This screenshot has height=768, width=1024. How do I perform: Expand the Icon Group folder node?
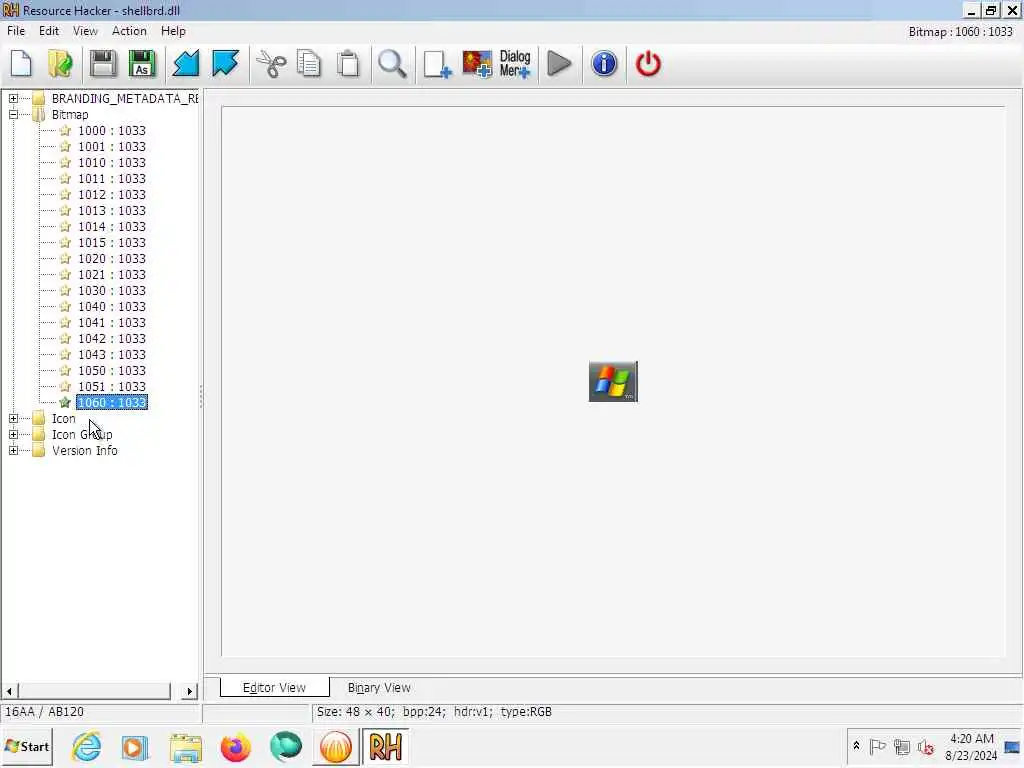(x=13, y=434)
